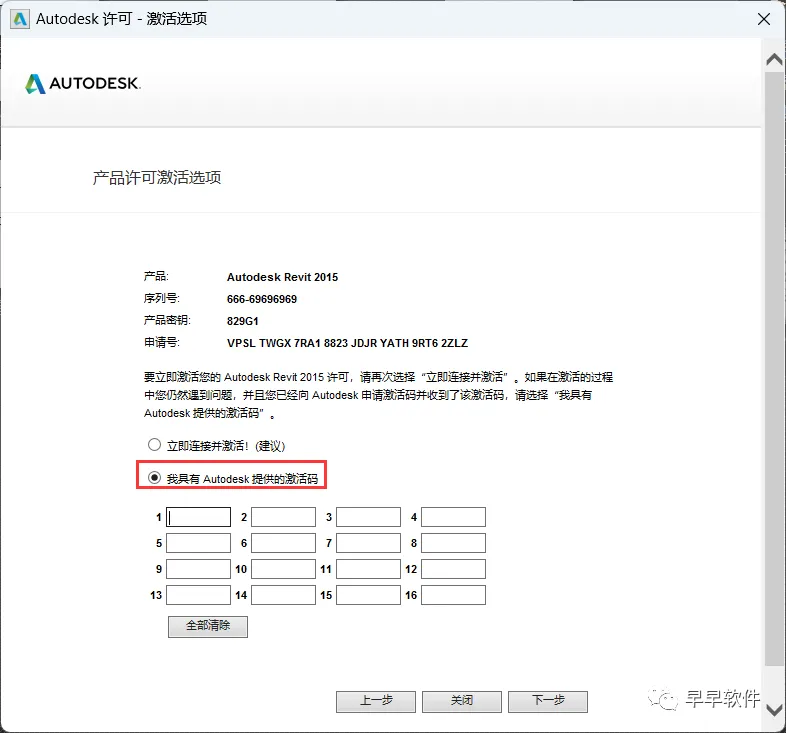This screenshot has width=786, height=733.
Task: Click the vertical scrollbar thumb
Action: click(x=774, y=369)
